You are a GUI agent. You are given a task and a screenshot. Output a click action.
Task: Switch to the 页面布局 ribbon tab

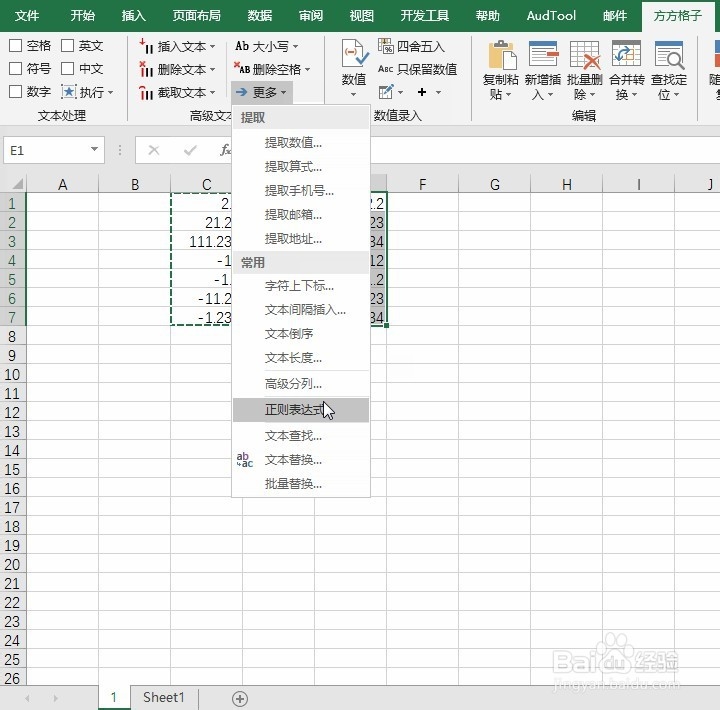click(x=197, y=16)
